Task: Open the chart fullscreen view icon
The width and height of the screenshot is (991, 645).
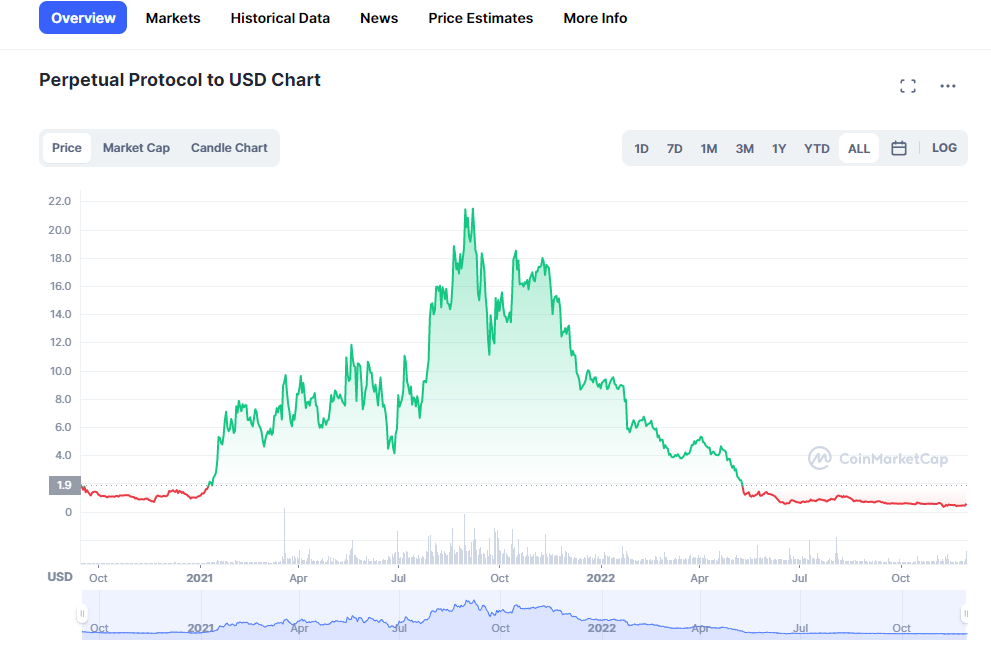Action: [x=908, y=86]
